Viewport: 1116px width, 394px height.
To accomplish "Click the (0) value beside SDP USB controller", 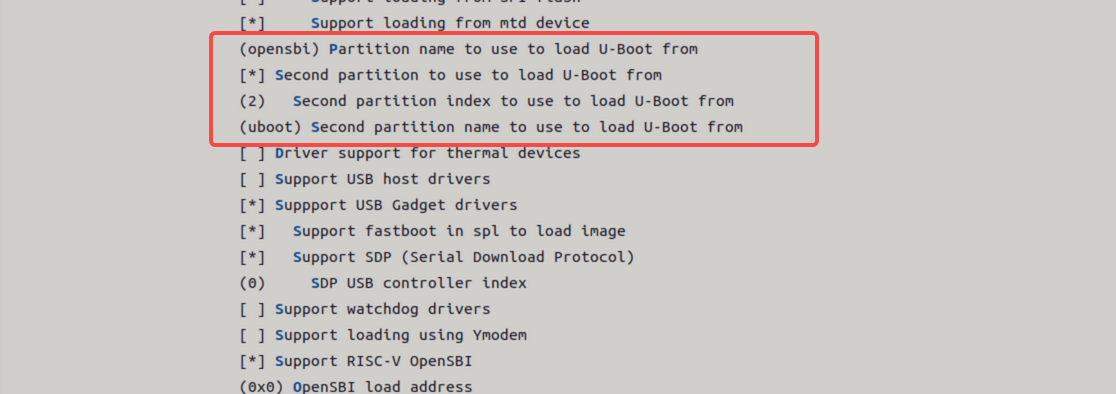I will (x=253, y=283).
